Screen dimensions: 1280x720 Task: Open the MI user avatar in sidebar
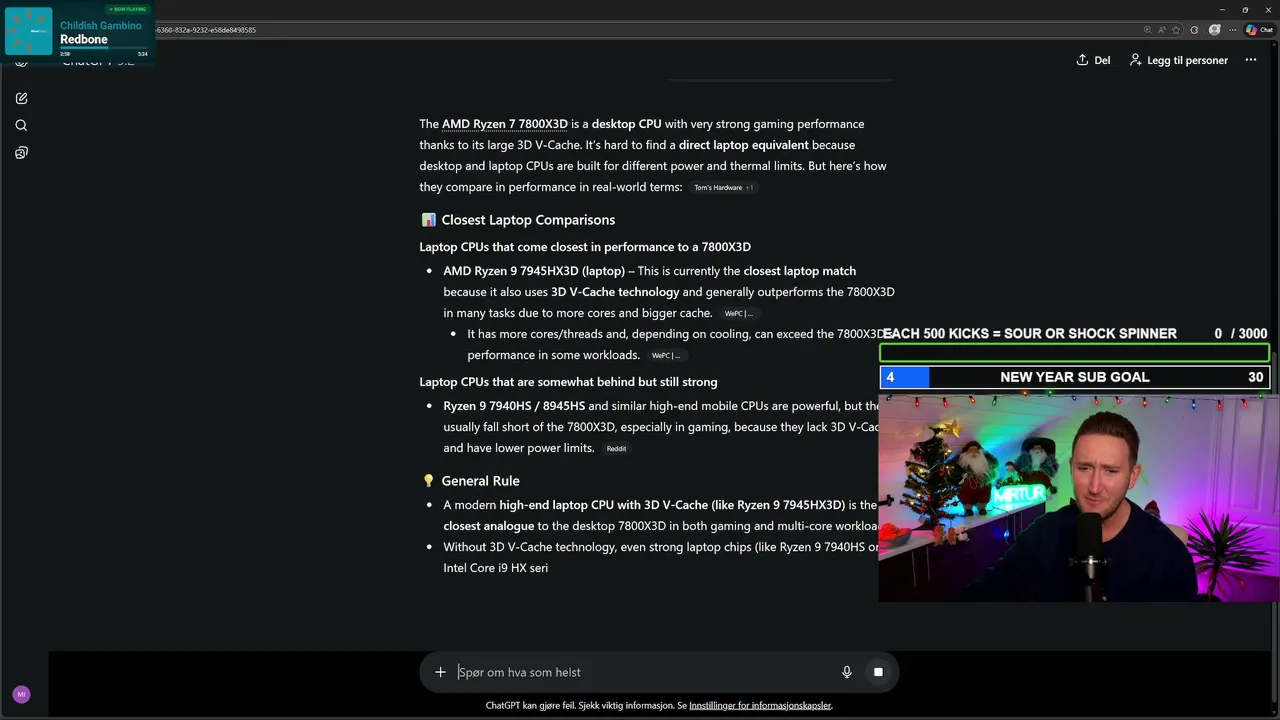click(21, 694)
